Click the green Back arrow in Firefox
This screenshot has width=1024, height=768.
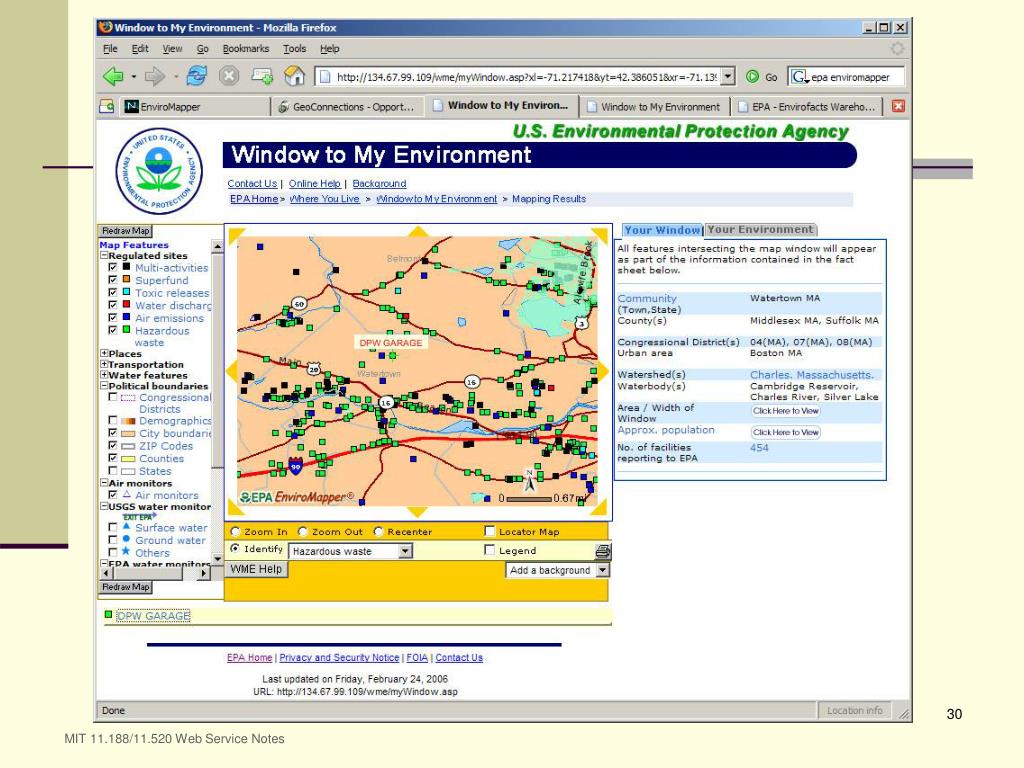114,76
